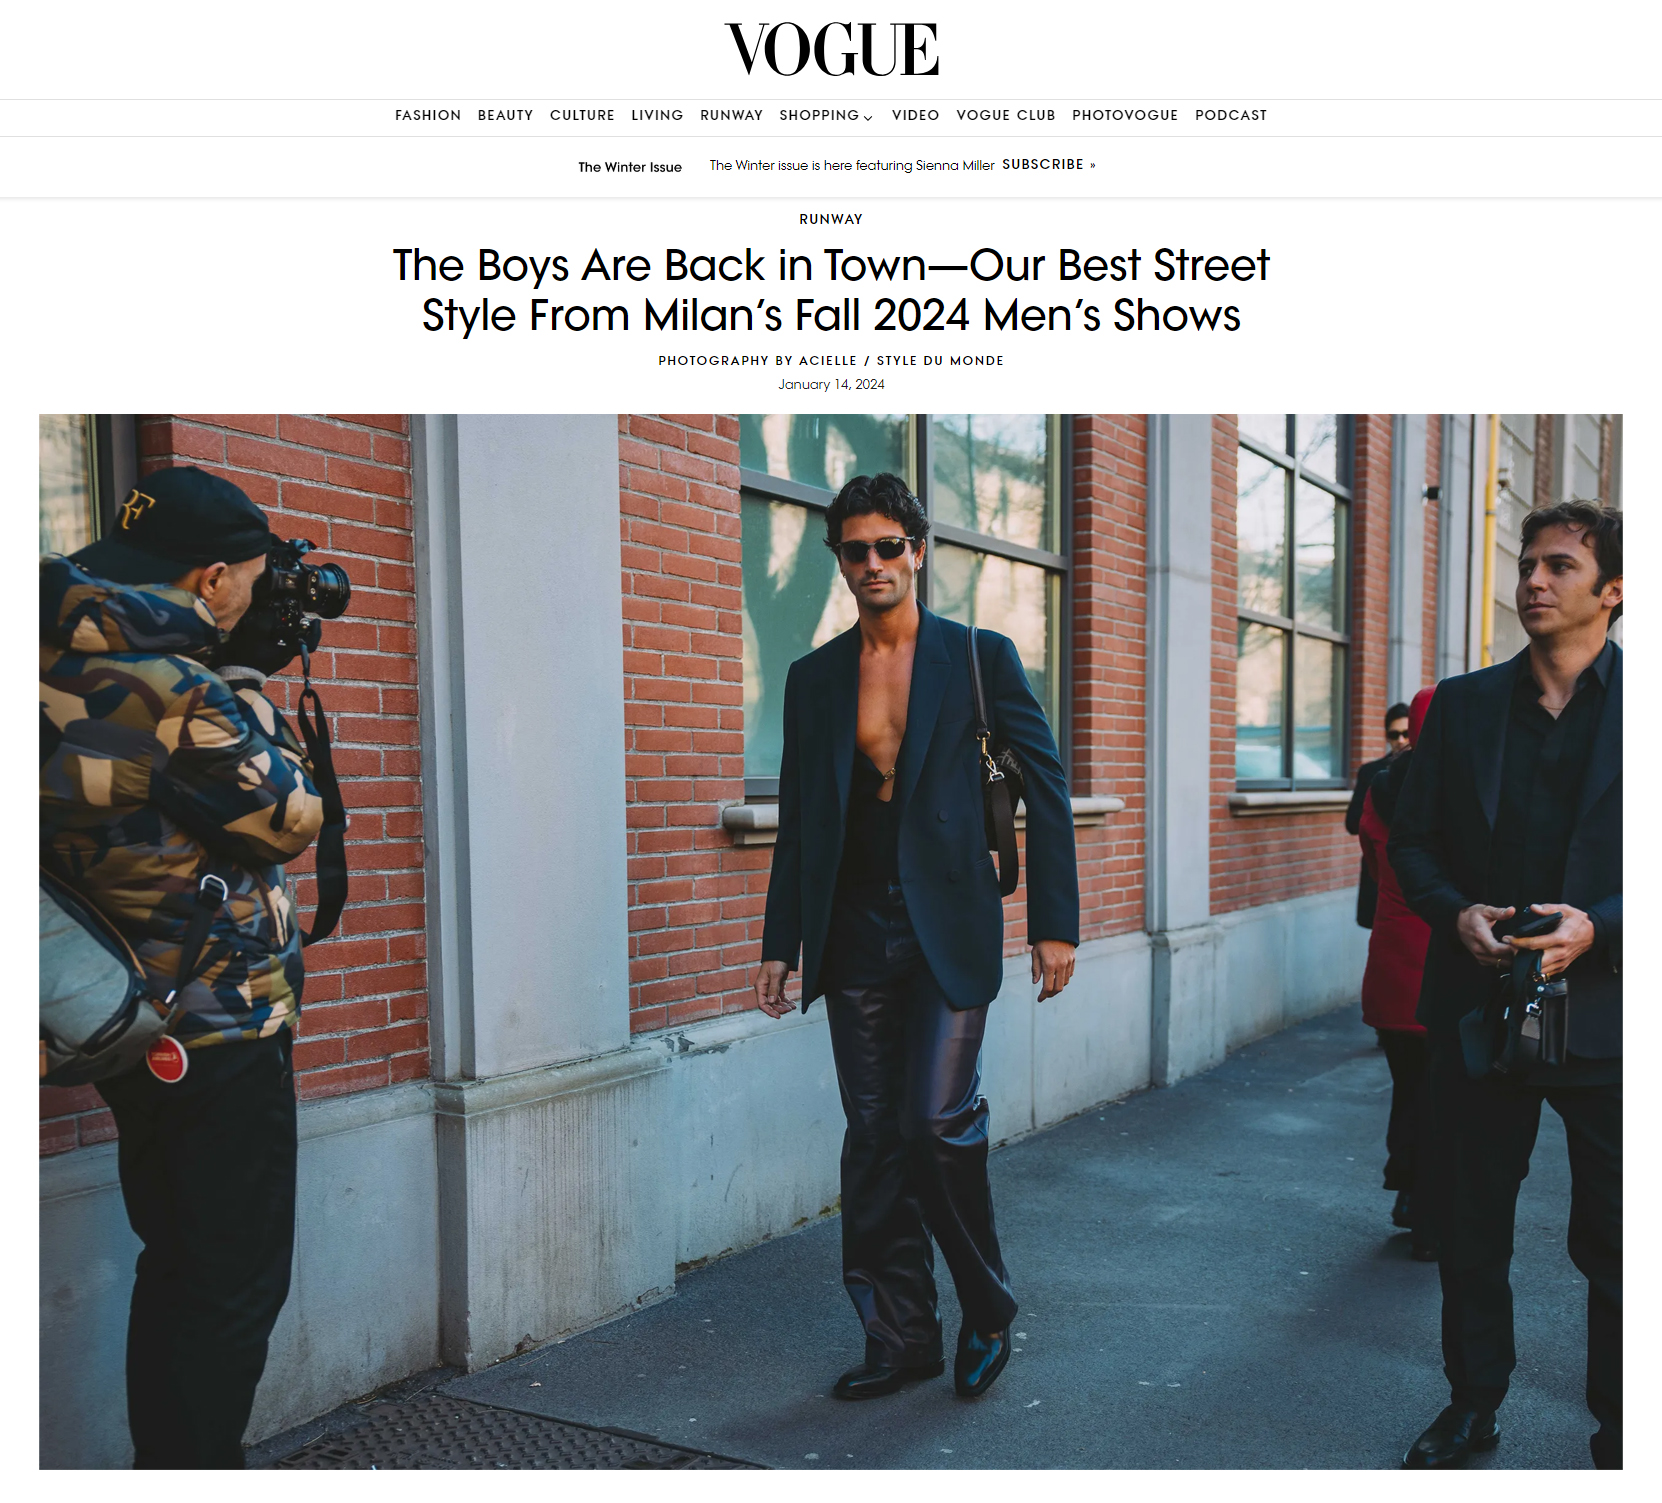Open the Fashion section
The image size is (1662, 1503).
point(428,115)
